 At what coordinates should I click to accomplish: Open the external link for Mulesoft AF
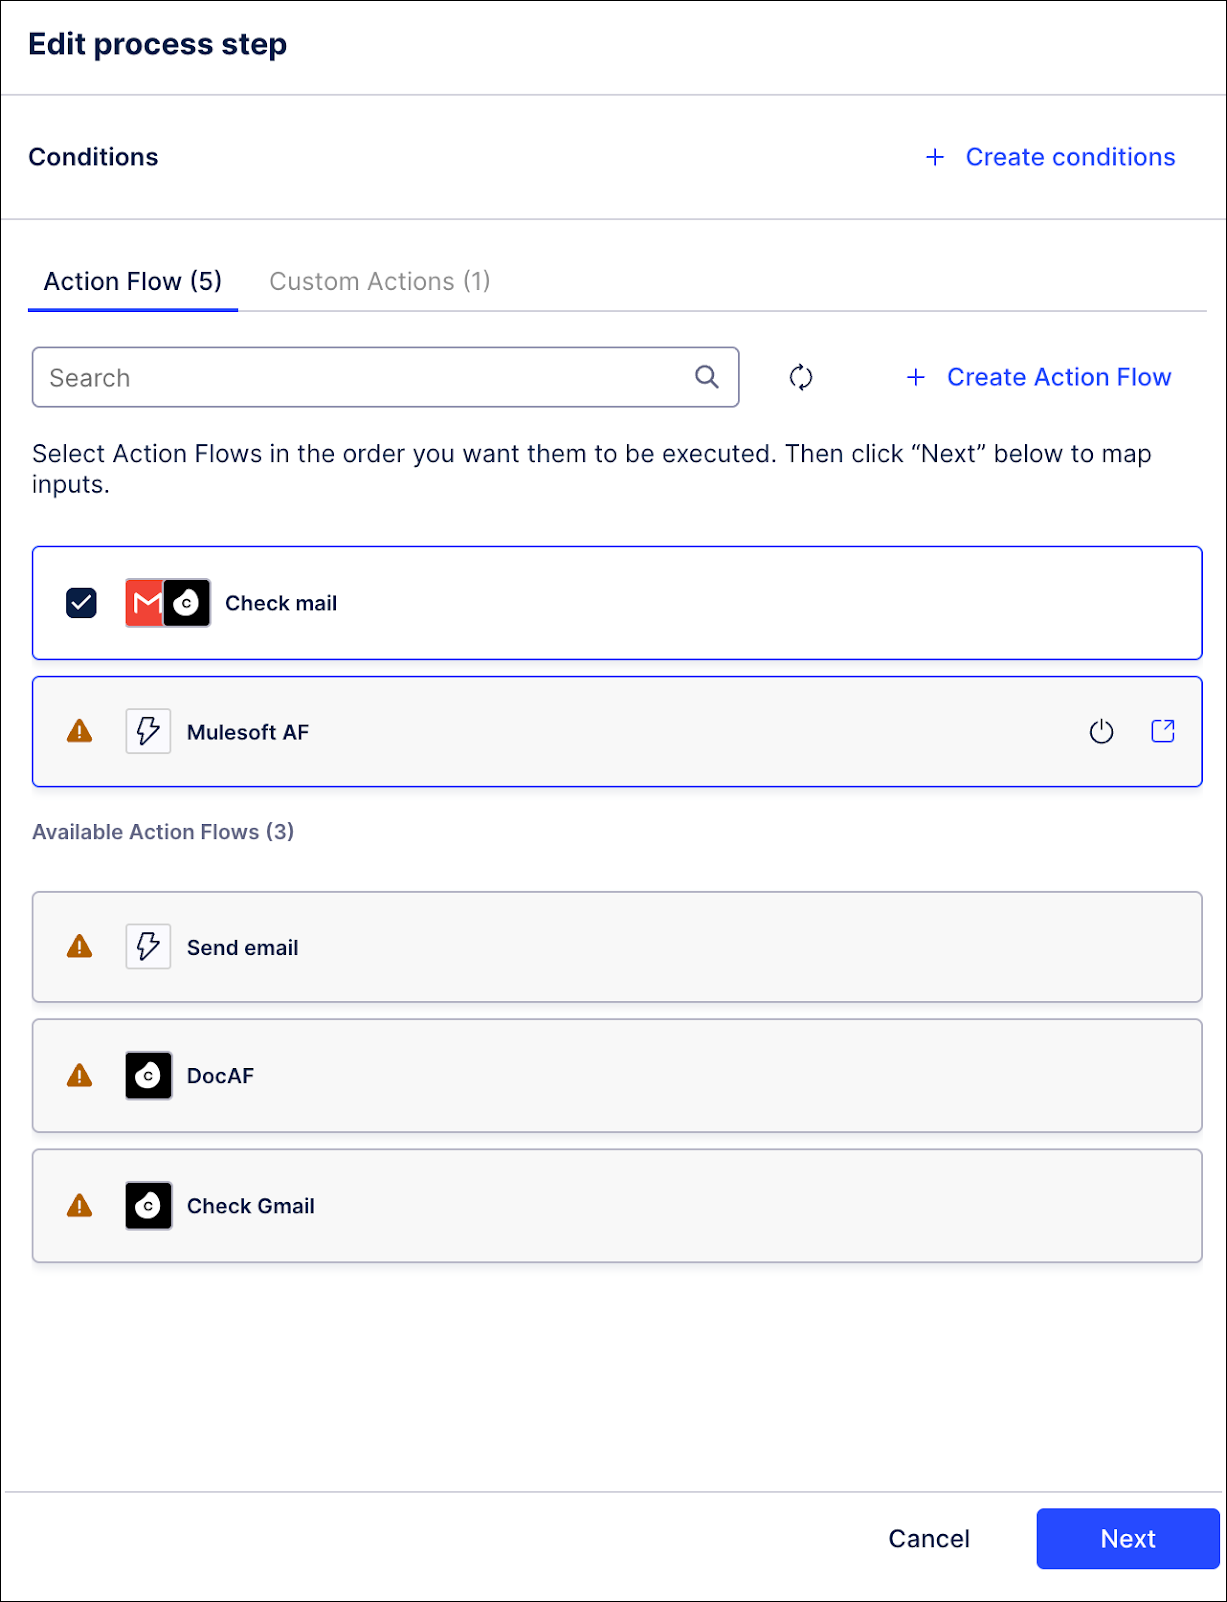pyautogui.click(x=1163, y=731)
